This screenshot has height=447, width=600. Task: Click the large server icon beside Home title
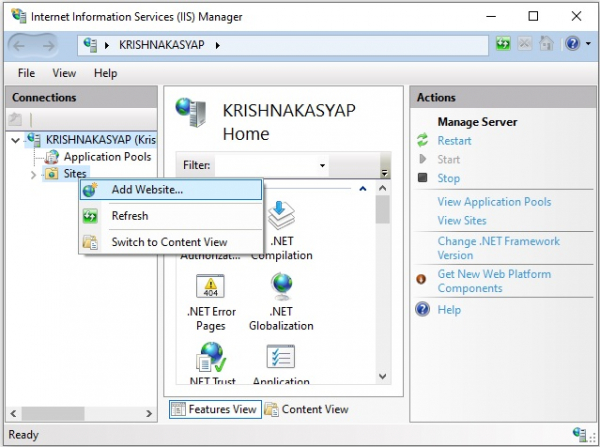pos(191,112)
